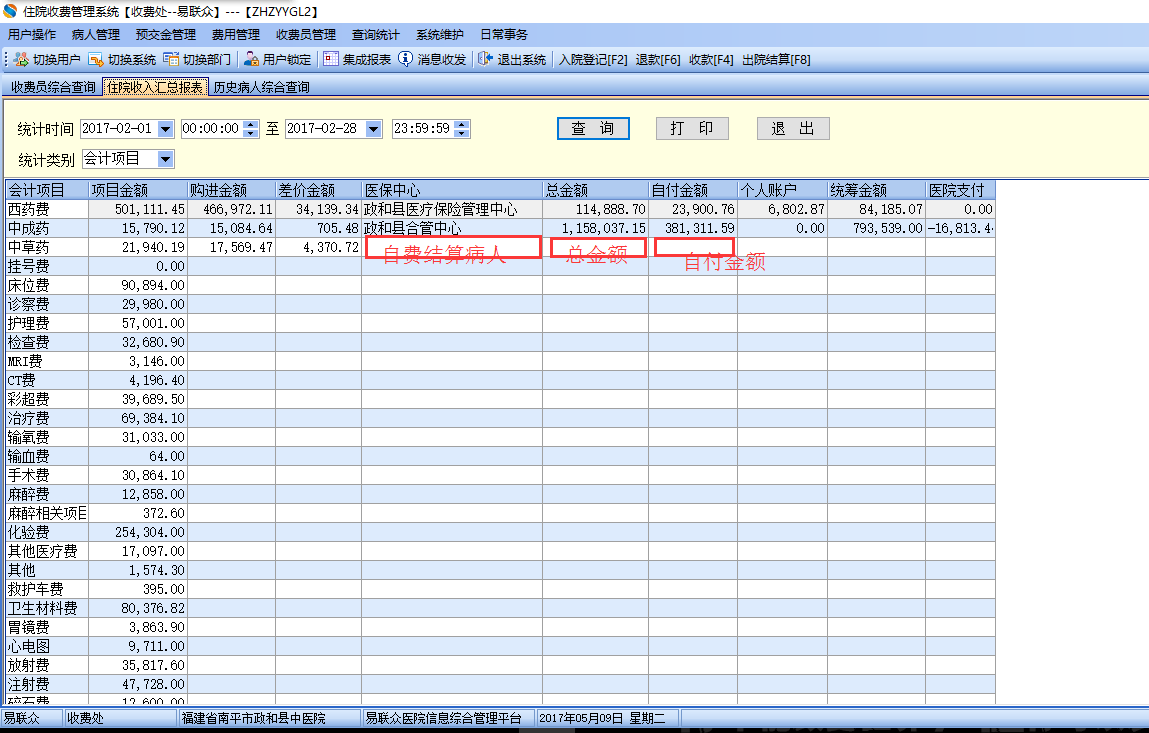
Task: Click total amount cell 1,158,037.15
Action: (x=596, y=228)
